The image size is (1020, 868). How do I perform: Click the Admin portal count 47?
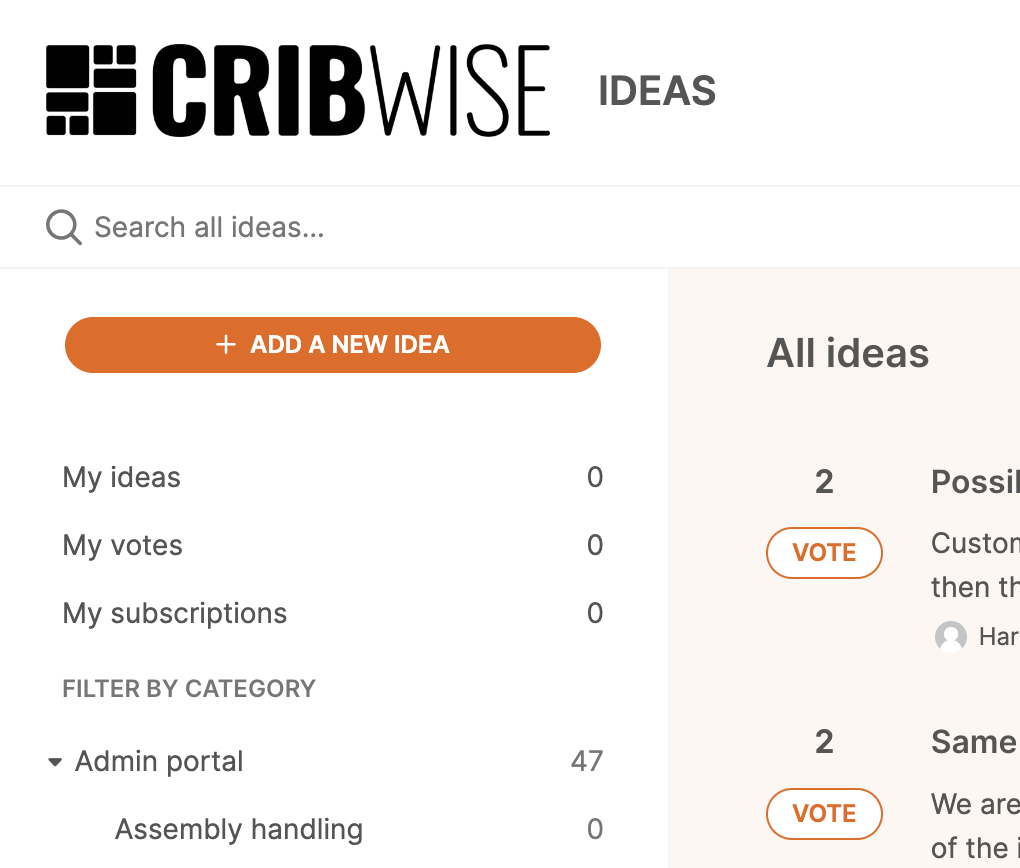587,761
